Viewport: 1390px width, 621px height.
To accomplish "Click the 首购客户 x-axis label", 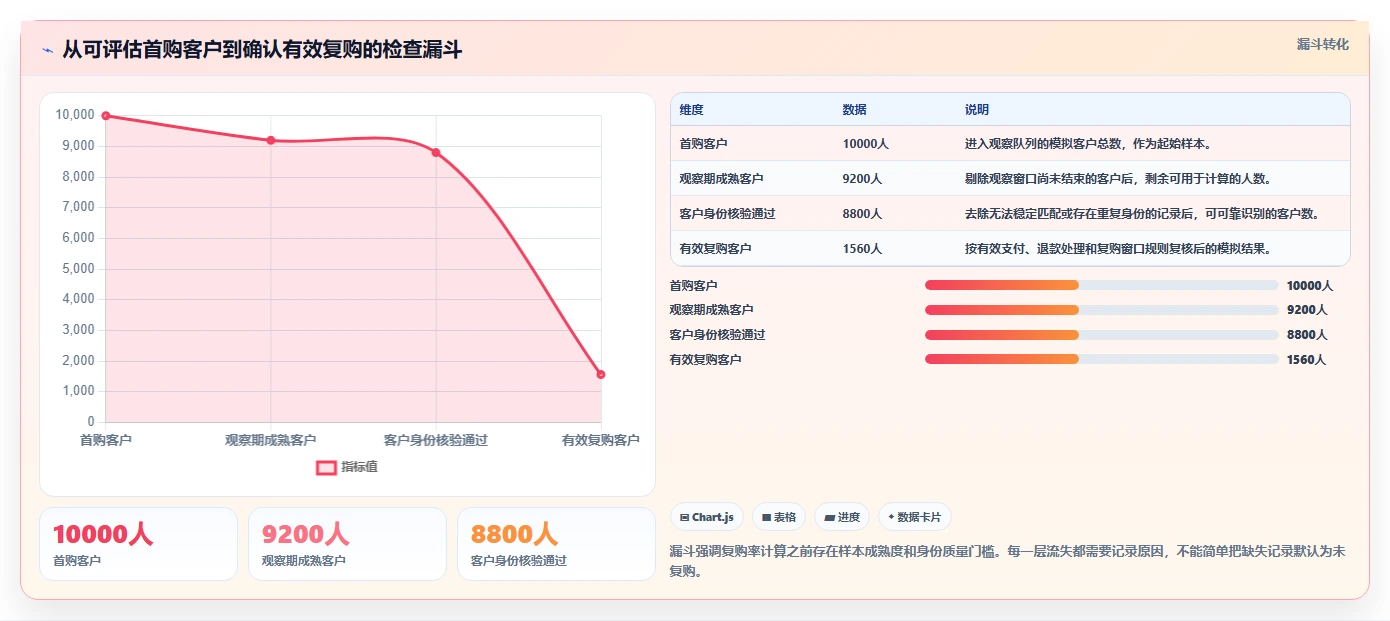I will click(x=106, y=440).
